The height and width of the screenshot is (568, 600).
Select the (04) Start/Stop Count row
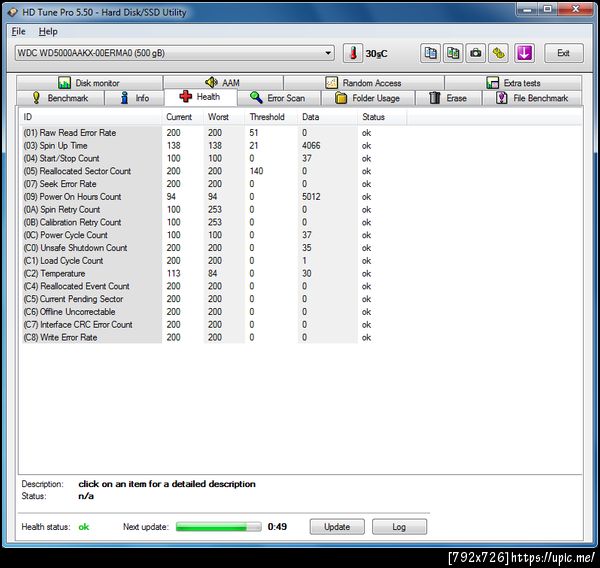coord(214,158)
